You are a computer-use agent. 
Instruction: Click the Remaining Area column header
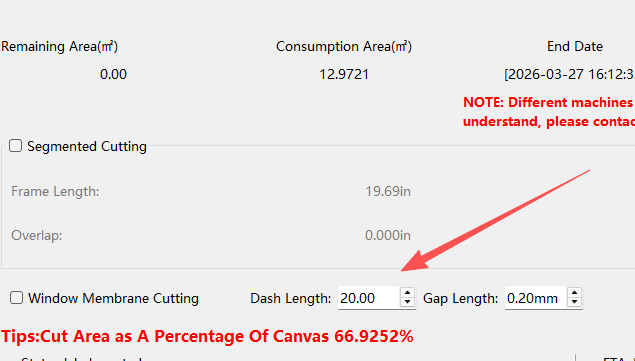pos(60,47)
